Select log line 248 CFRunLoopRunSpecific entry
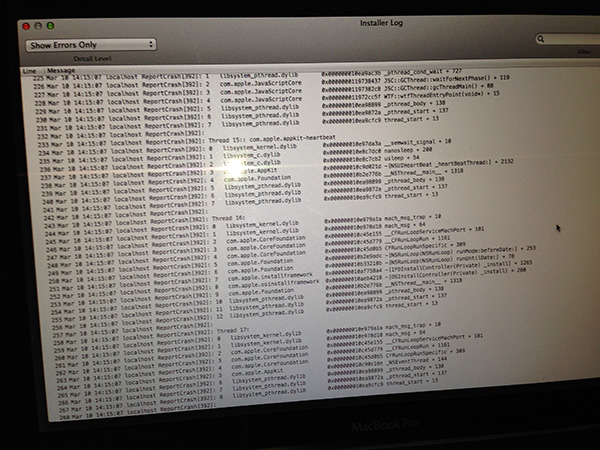This screenshot has width=600, height=450. 256,253
